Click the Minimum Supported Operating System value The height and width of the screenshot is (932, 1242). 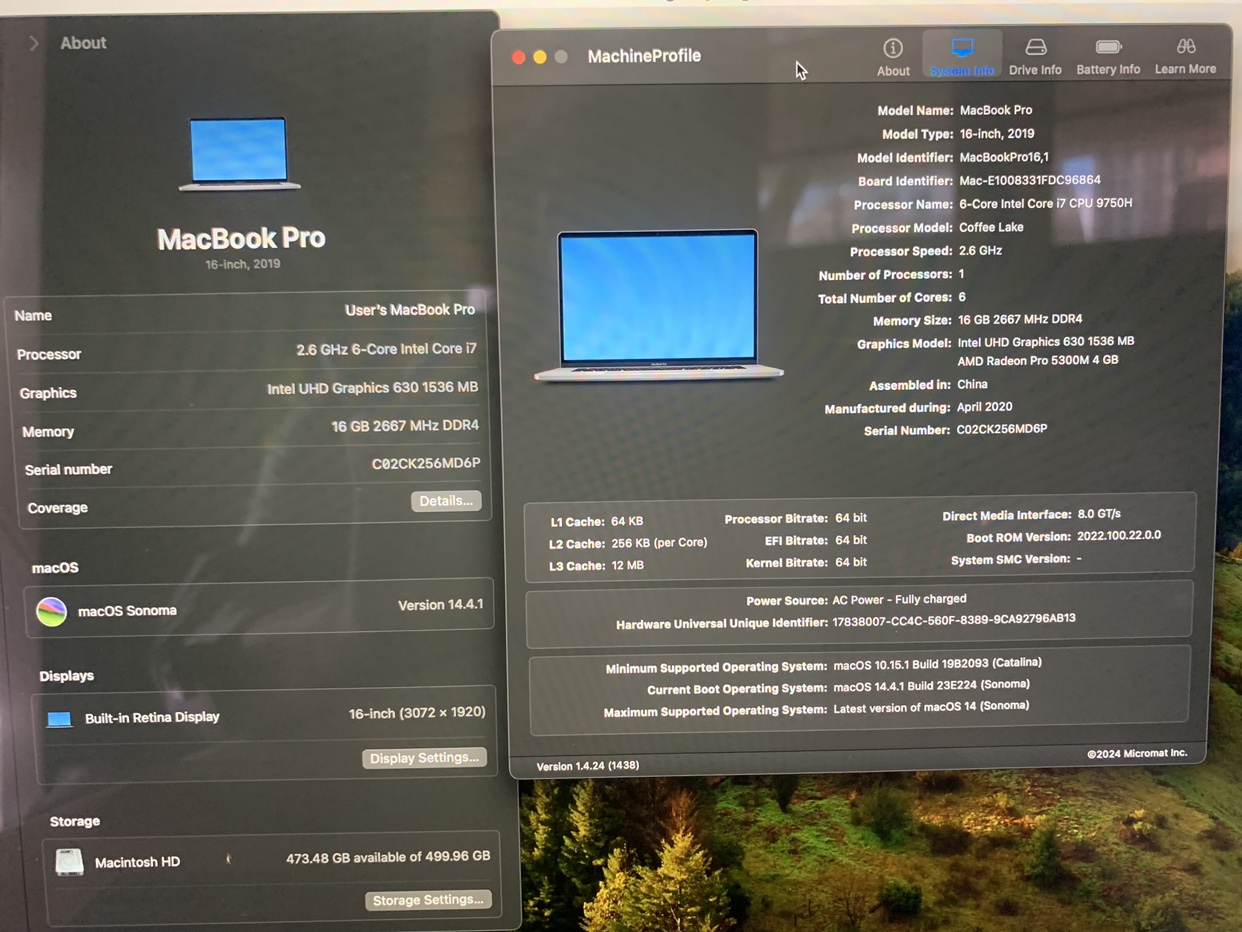point(937,664)
